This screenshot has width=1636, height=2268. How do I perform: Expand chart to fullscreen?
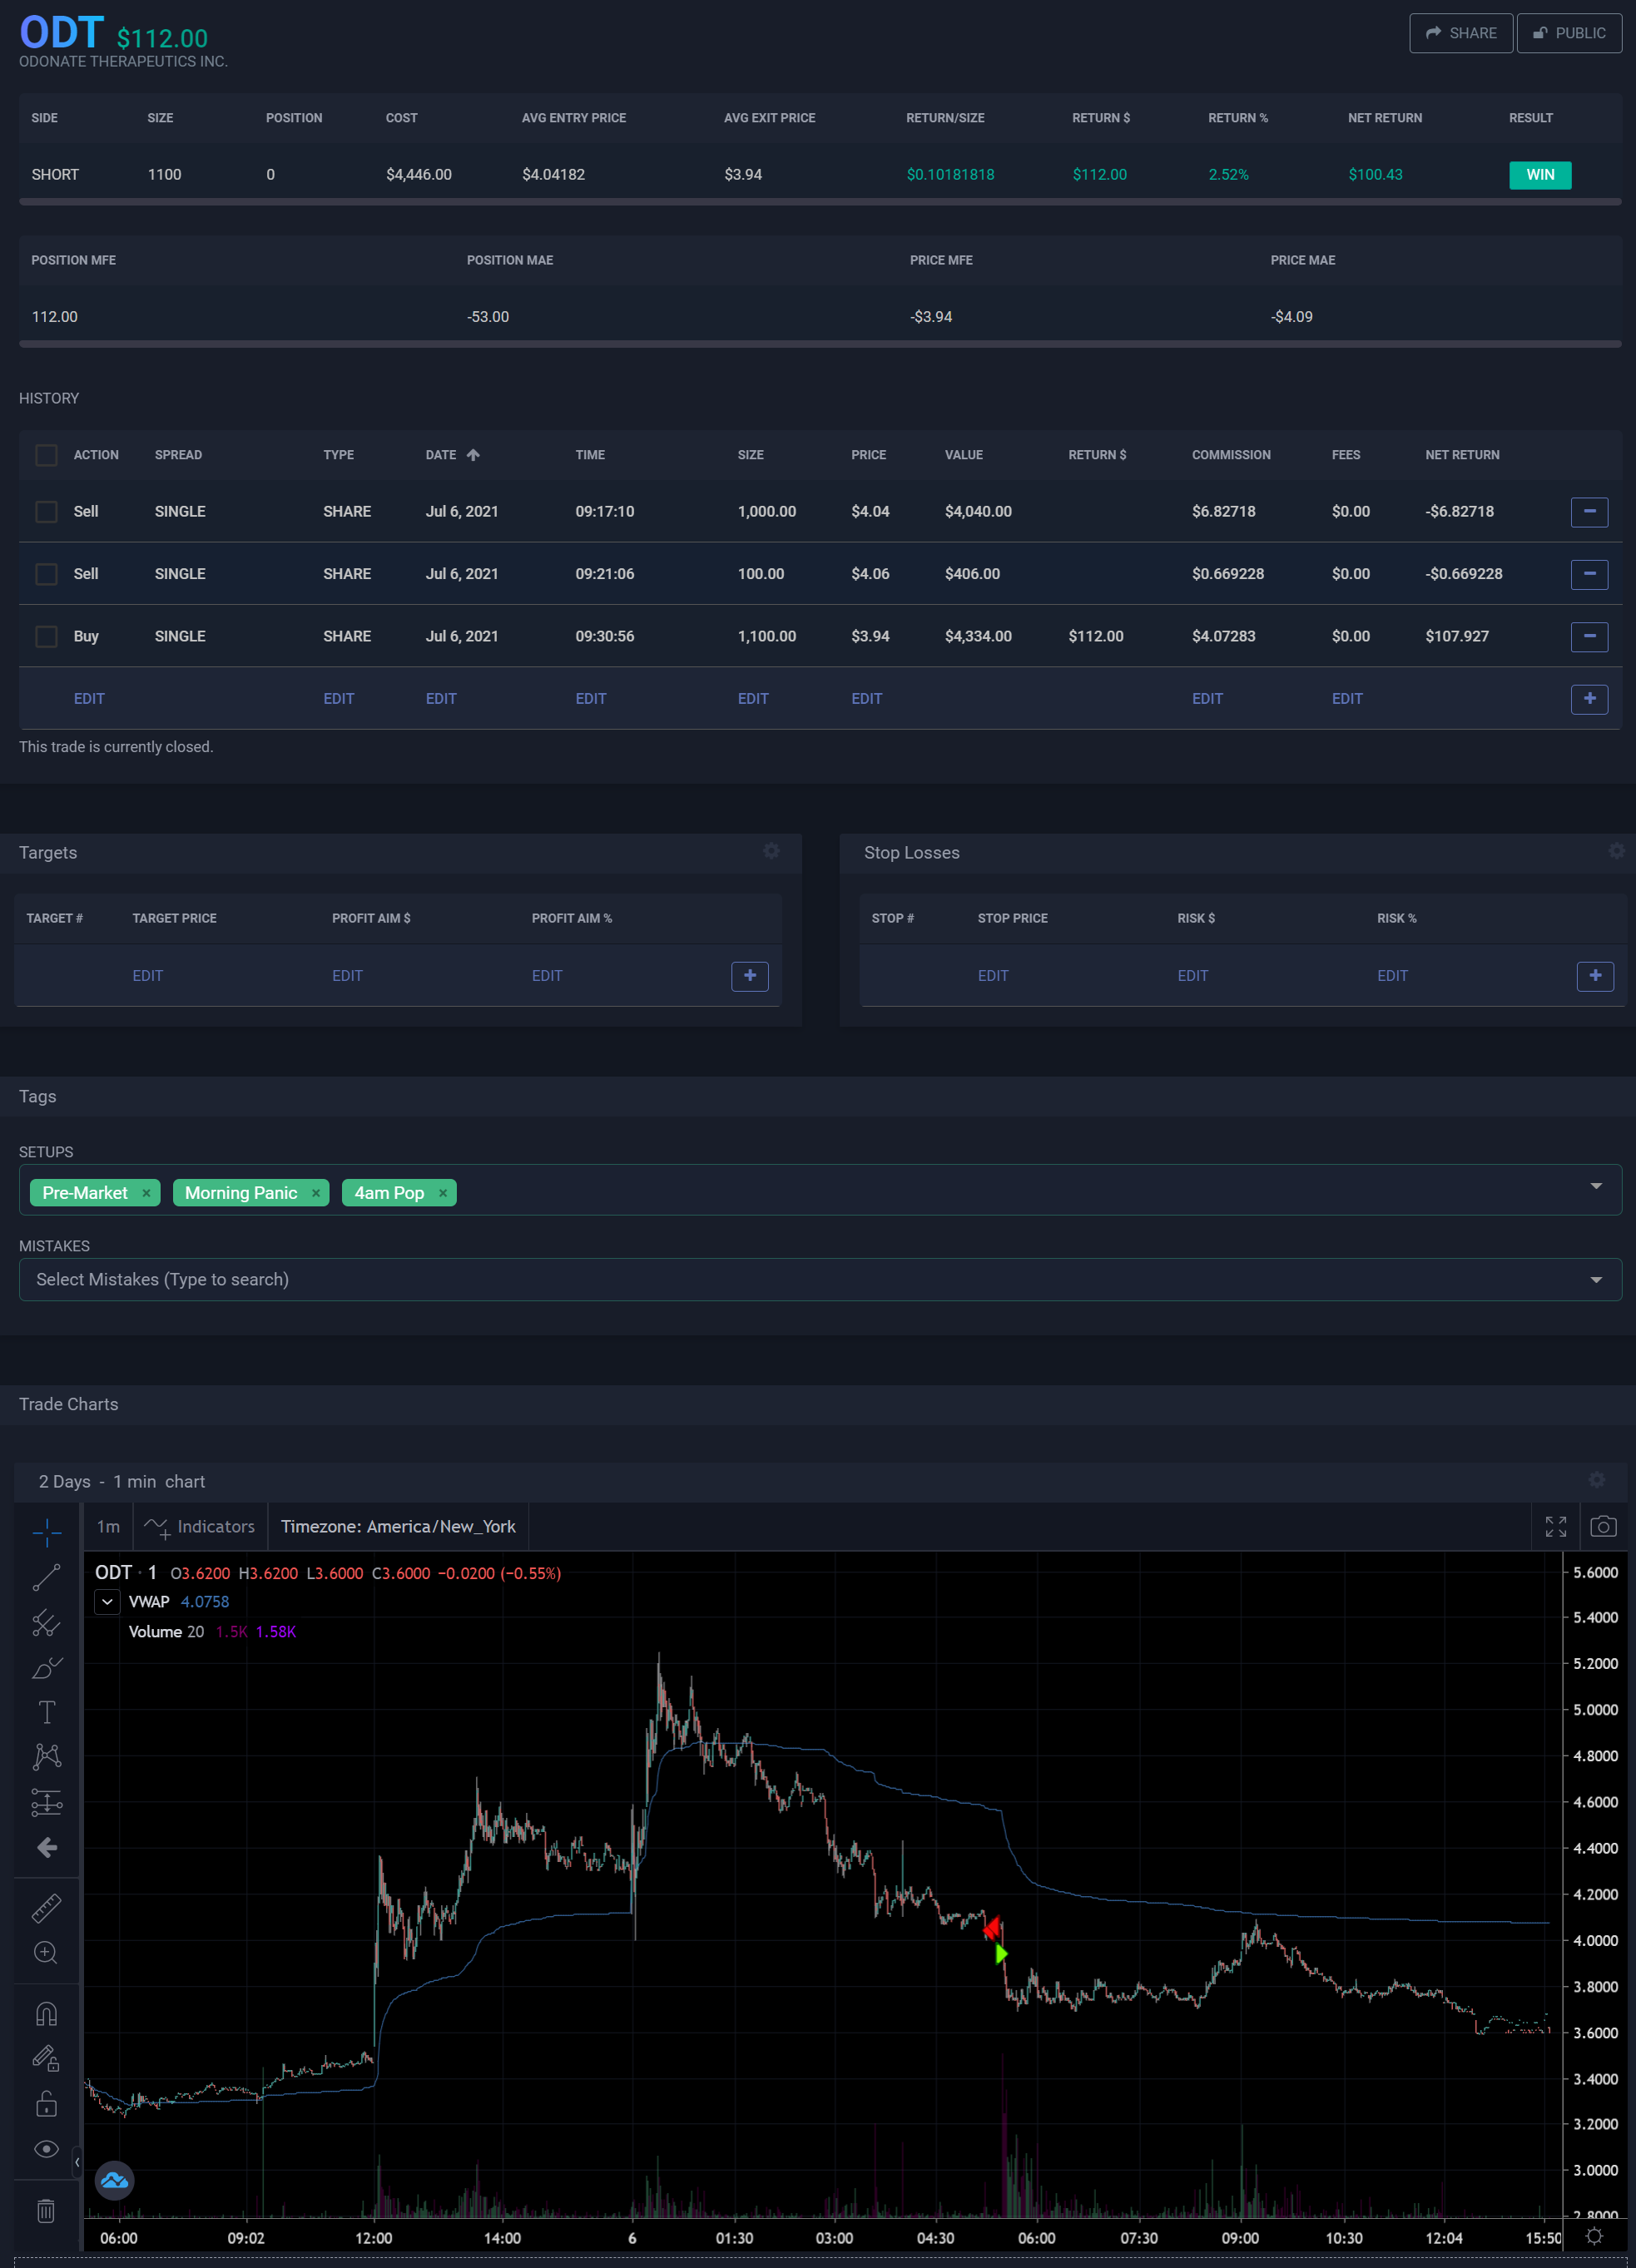(x=1555, y=1526)
